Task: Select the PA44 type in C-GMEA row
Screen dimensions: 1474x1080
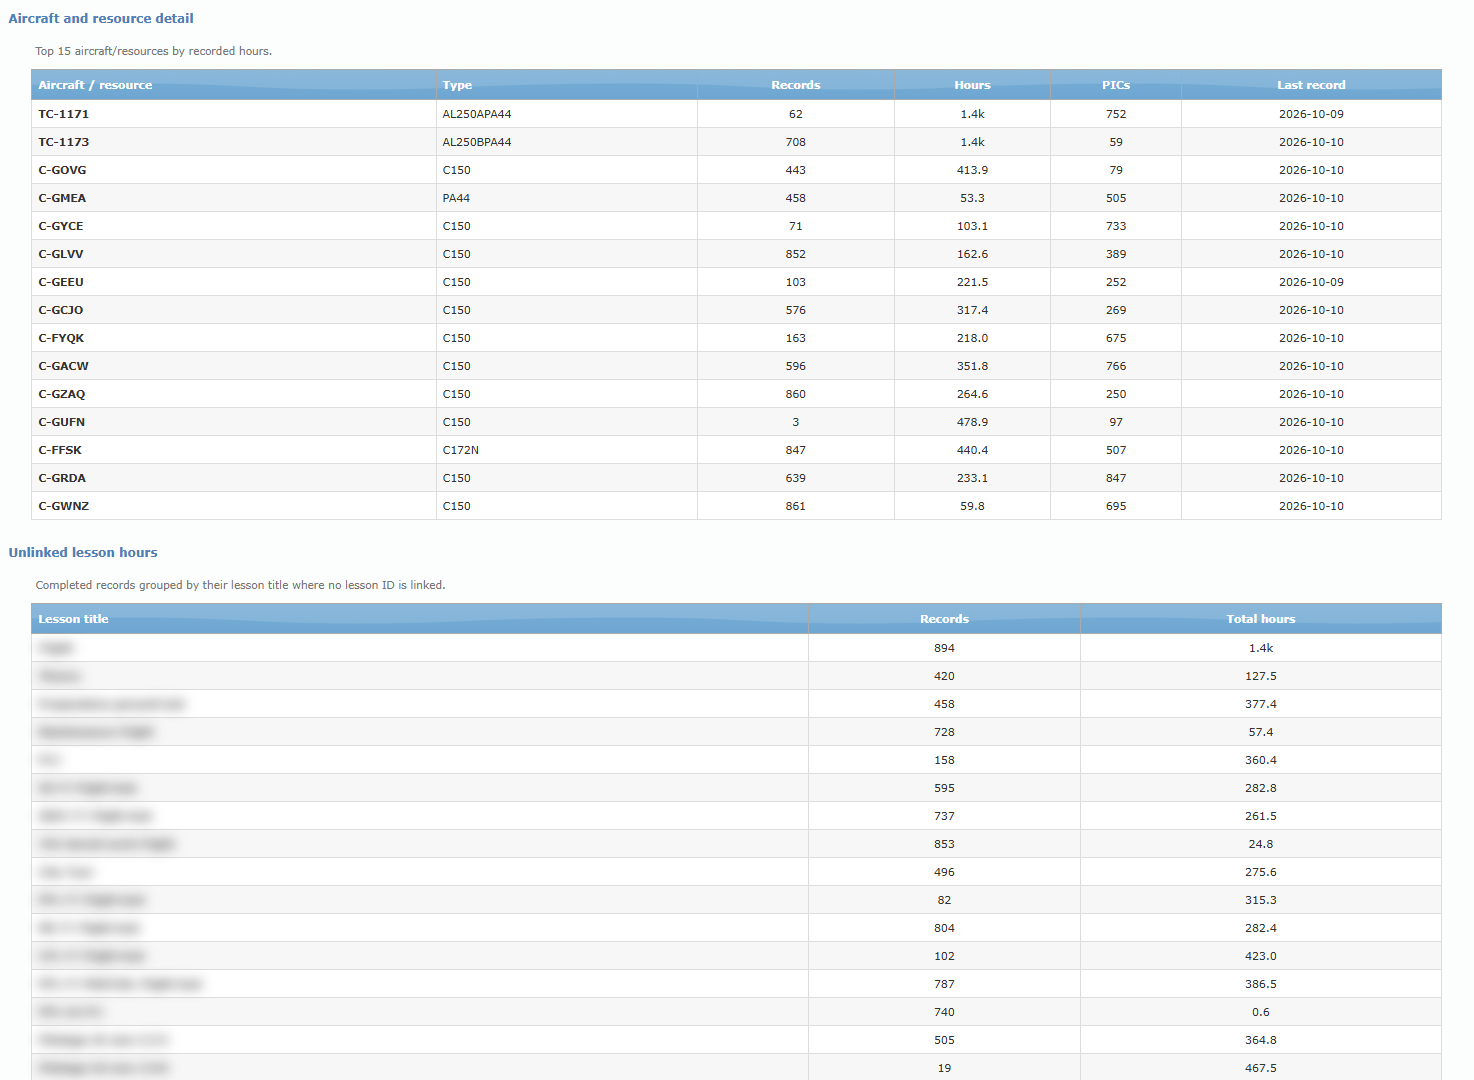Action: pyautogui.click(x=456, y=198)
